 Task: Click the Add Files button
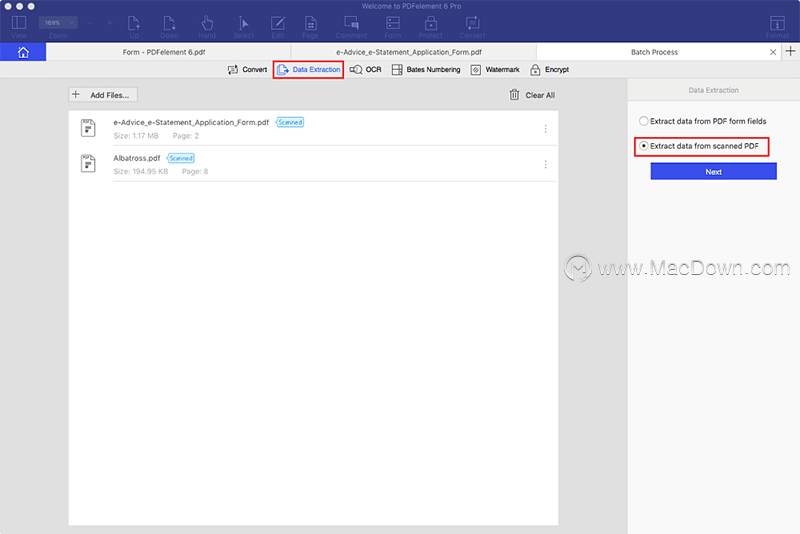103,95
